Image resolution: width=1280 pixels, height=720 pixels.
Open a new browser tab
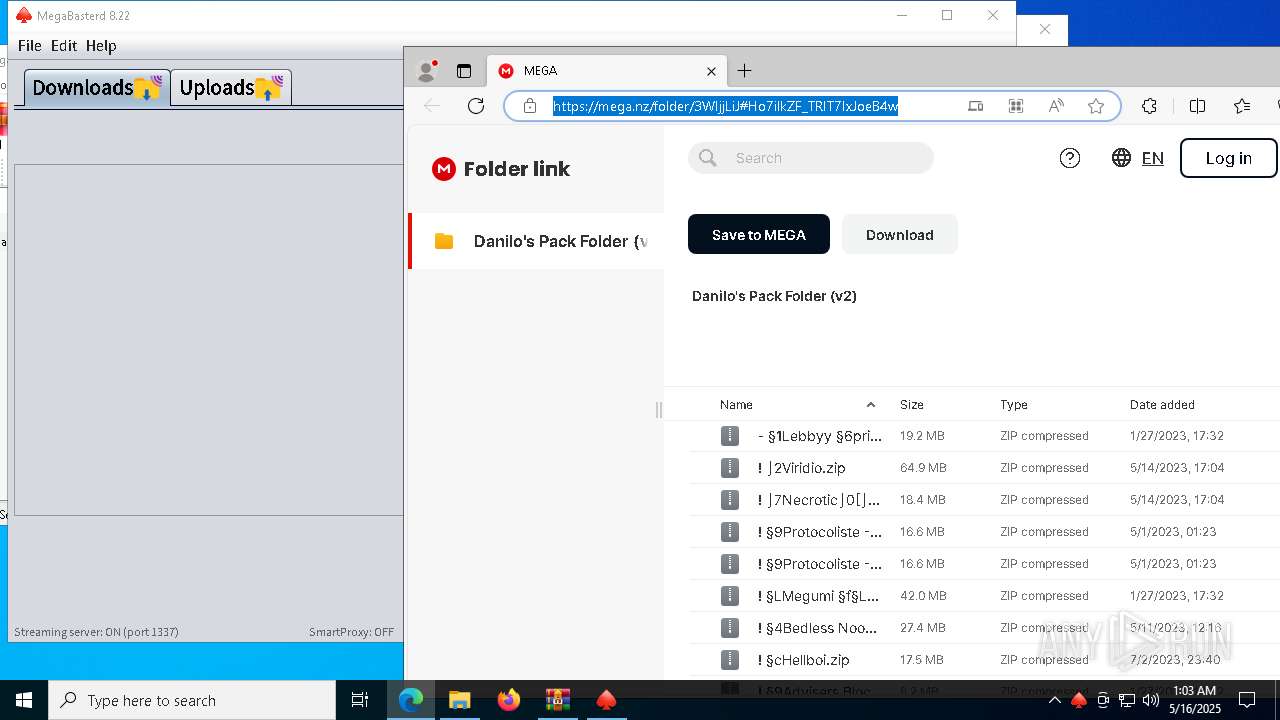(x=744, y=71)
